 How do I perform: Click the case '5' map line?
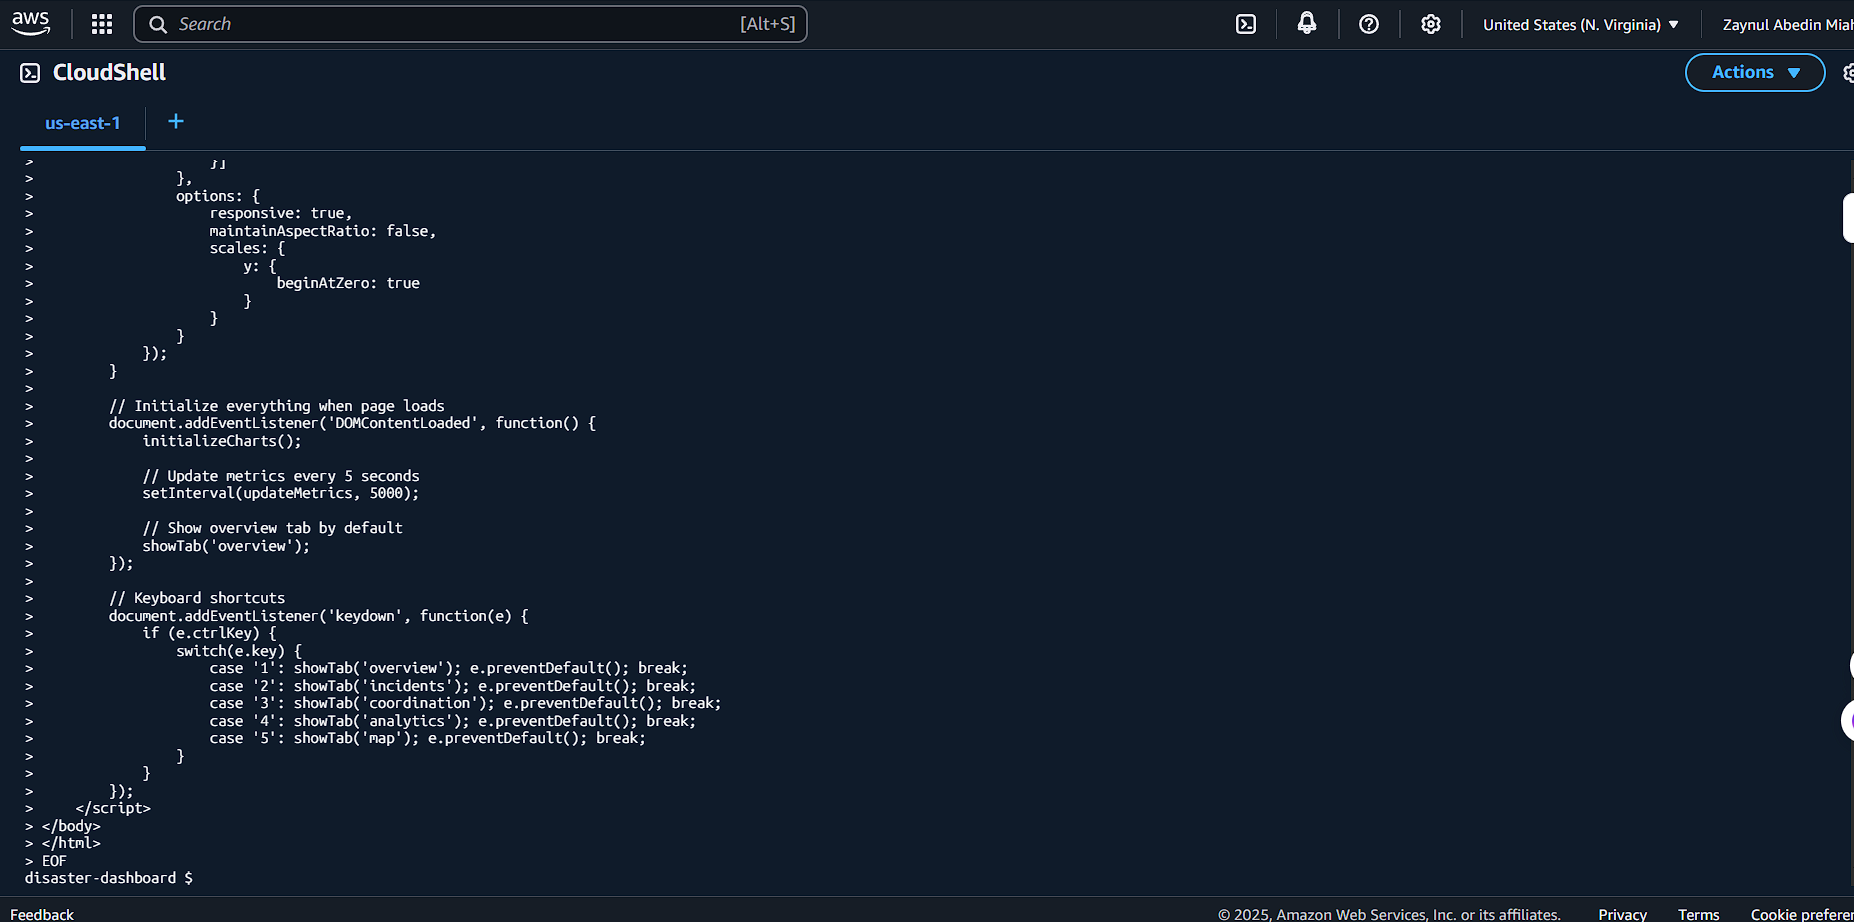pyautogui.click(x=428, y=738)
